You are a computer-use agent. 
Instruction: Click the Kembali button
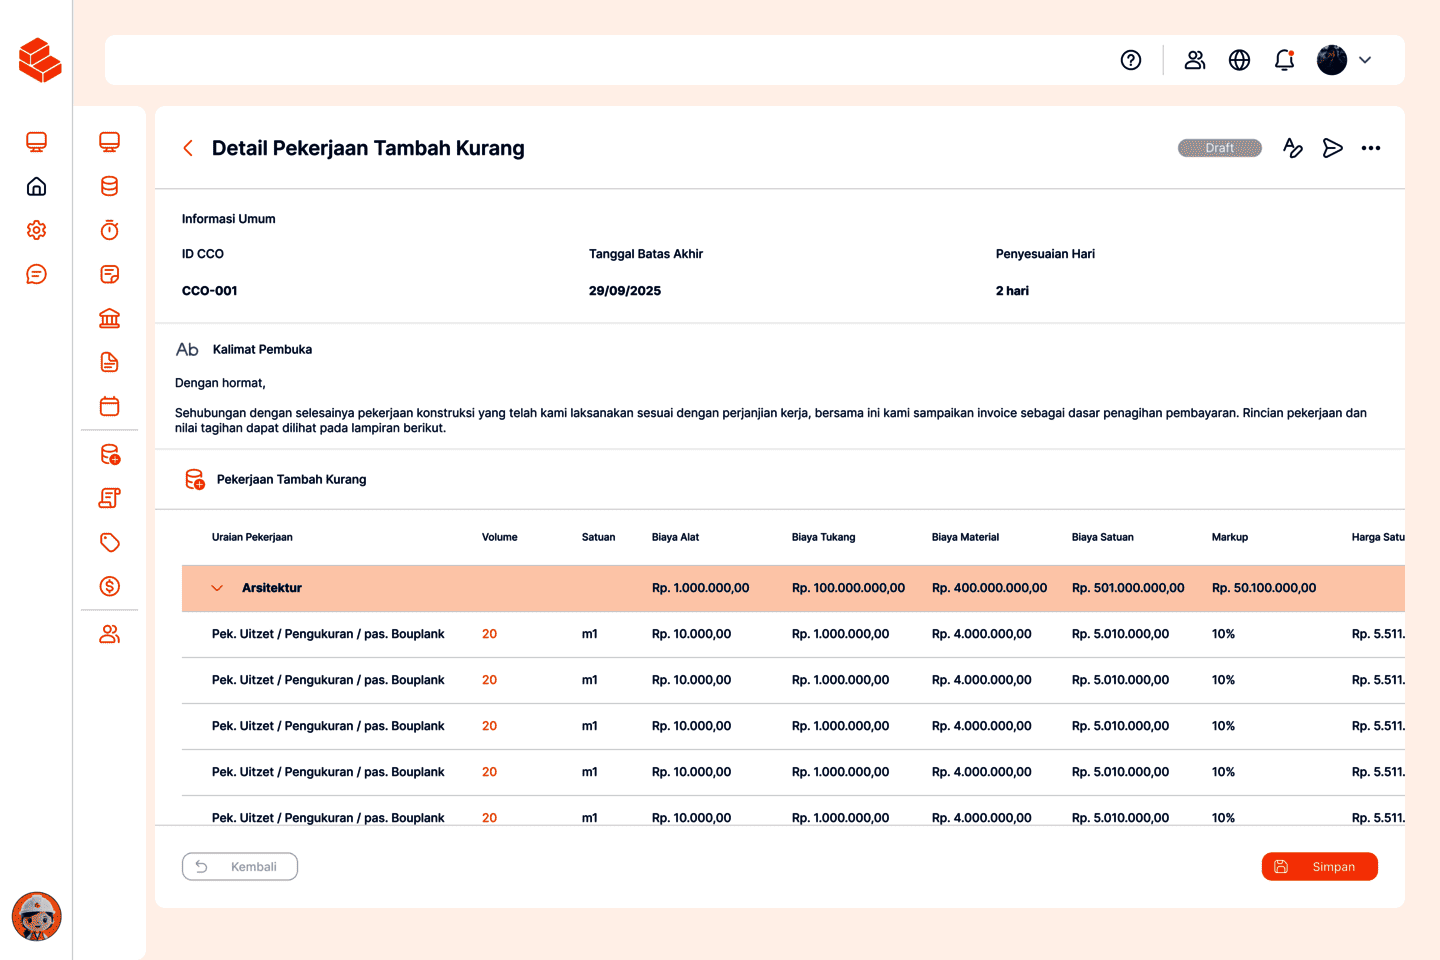[x=240, y=867]
